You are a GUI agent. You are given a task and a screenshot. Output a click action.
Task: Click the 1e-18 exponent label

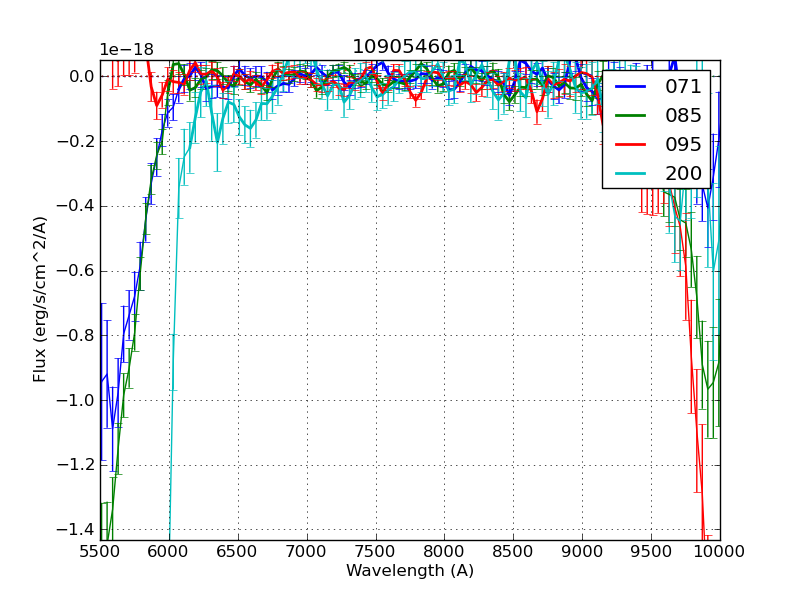point(126,50)
